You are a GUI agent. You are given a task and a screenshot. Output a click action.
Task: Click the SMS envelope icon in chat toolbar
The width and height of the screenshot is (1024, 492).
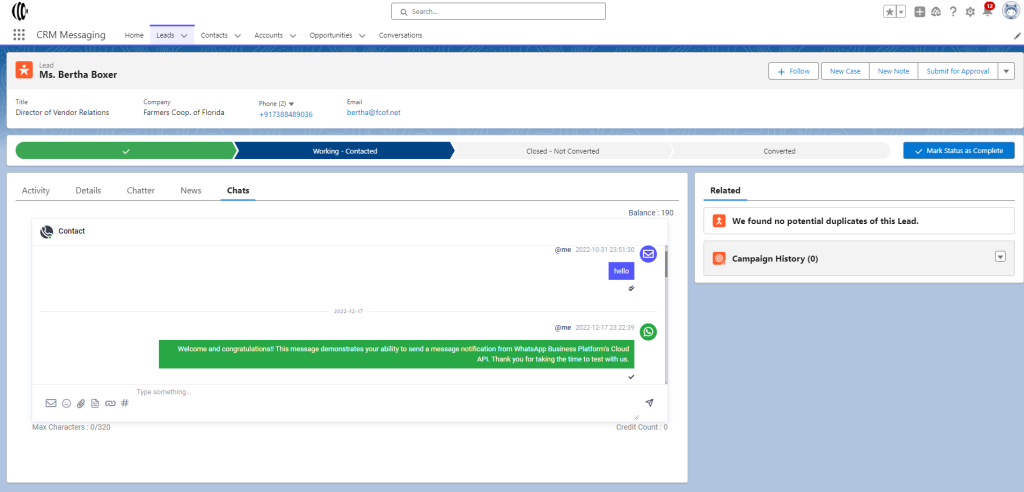coord(51,403)
